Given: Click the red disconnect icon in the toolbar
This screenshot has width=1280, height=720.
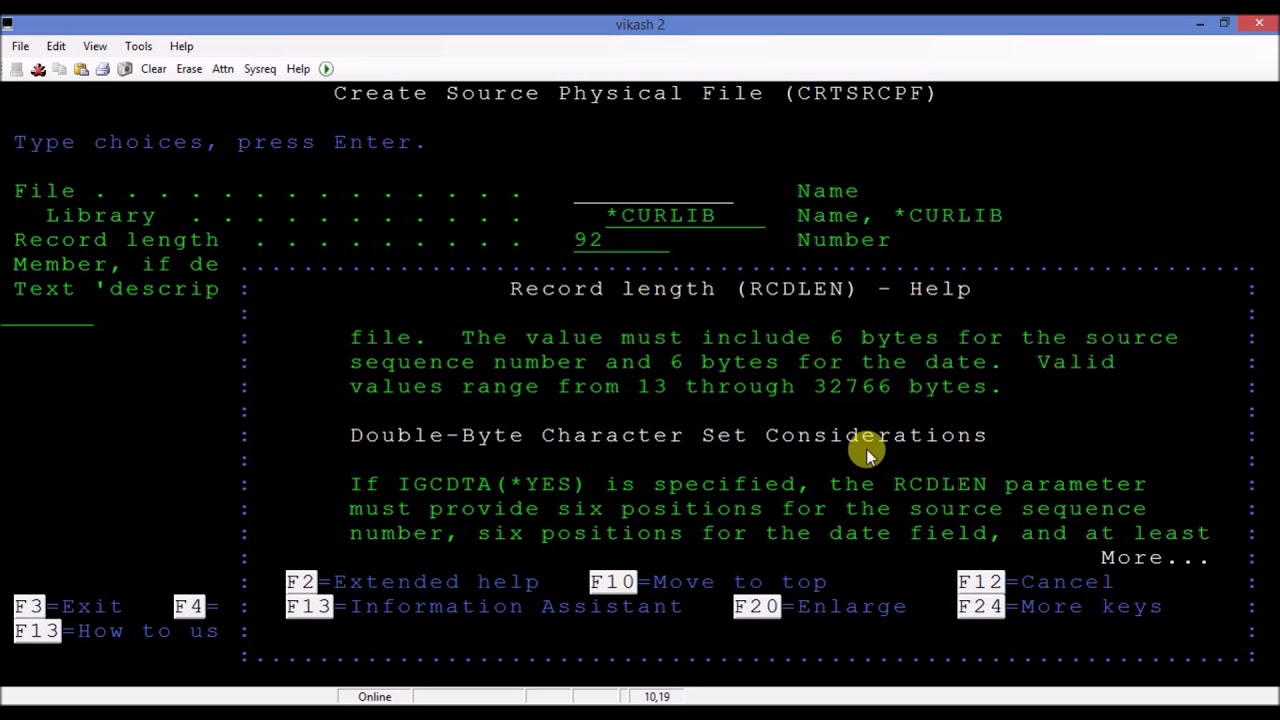Looking at the screenshot, I should (38, 69).
